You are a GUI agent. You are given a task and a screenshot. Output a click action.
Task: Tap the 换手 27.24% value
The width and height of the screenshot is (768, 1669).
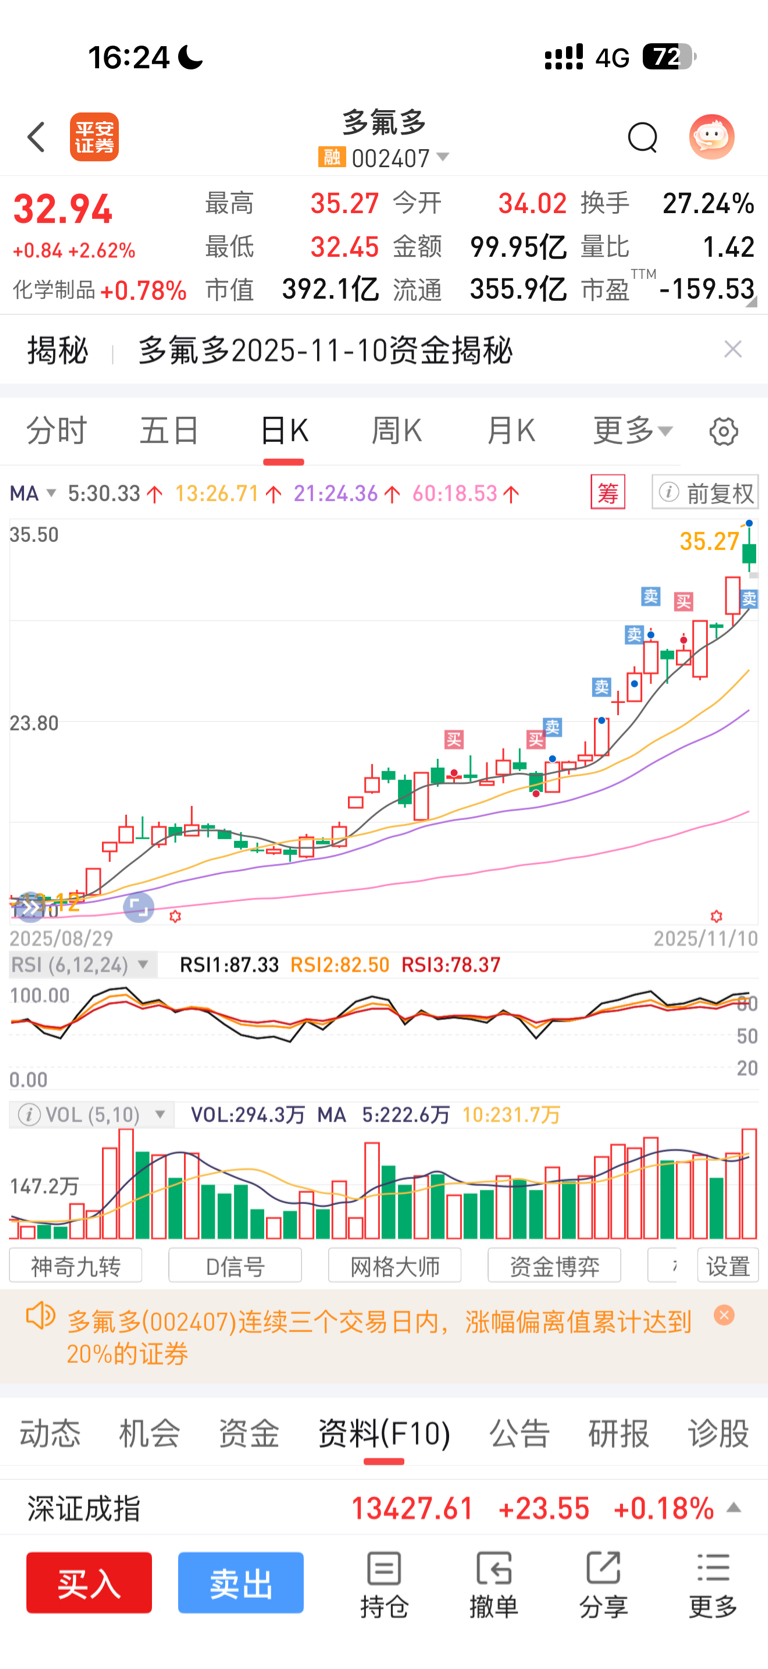708,203
